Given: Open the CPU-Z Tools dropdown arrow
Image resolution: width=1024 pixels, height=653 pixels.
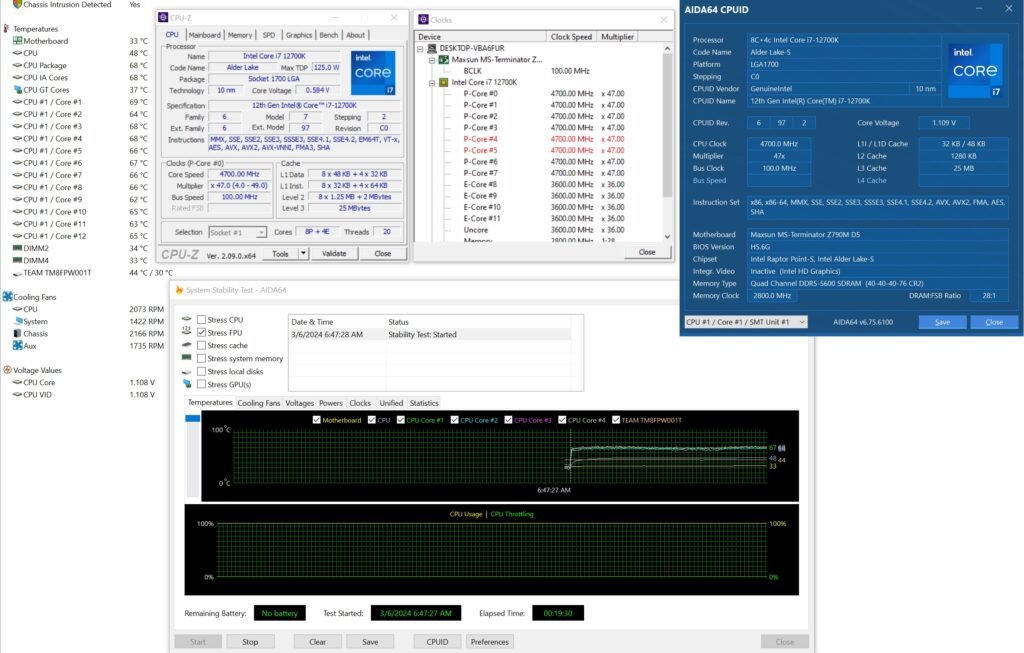Looking at the screenshot, I should (x=303, y=253).
